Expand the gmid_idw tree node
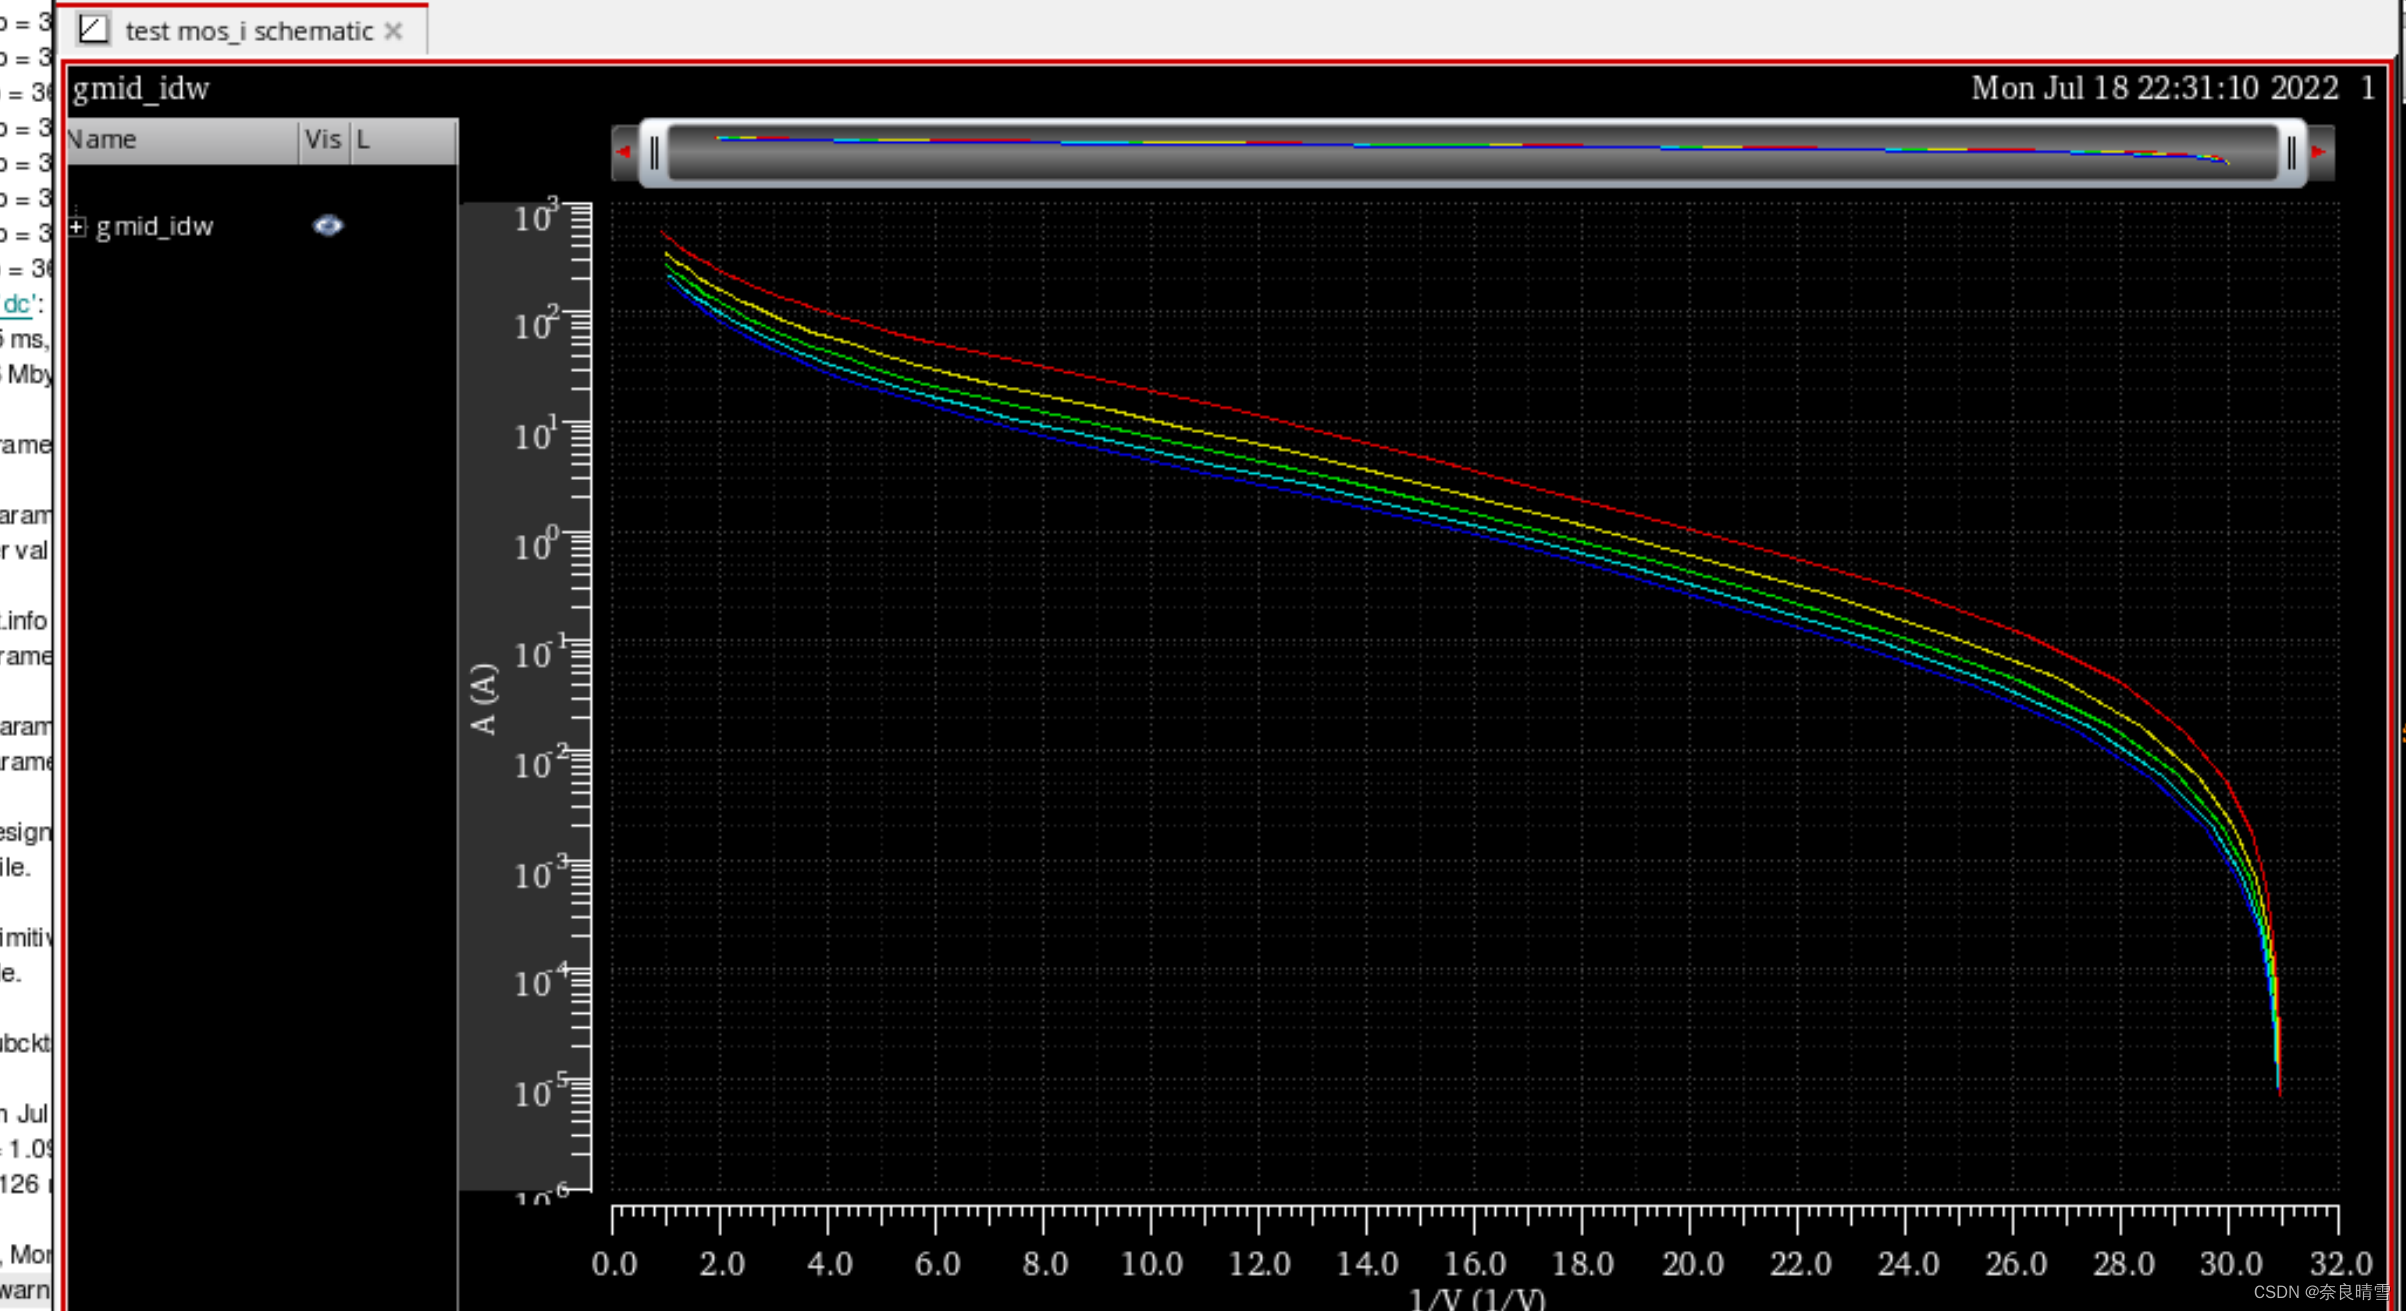 point(78,227)
